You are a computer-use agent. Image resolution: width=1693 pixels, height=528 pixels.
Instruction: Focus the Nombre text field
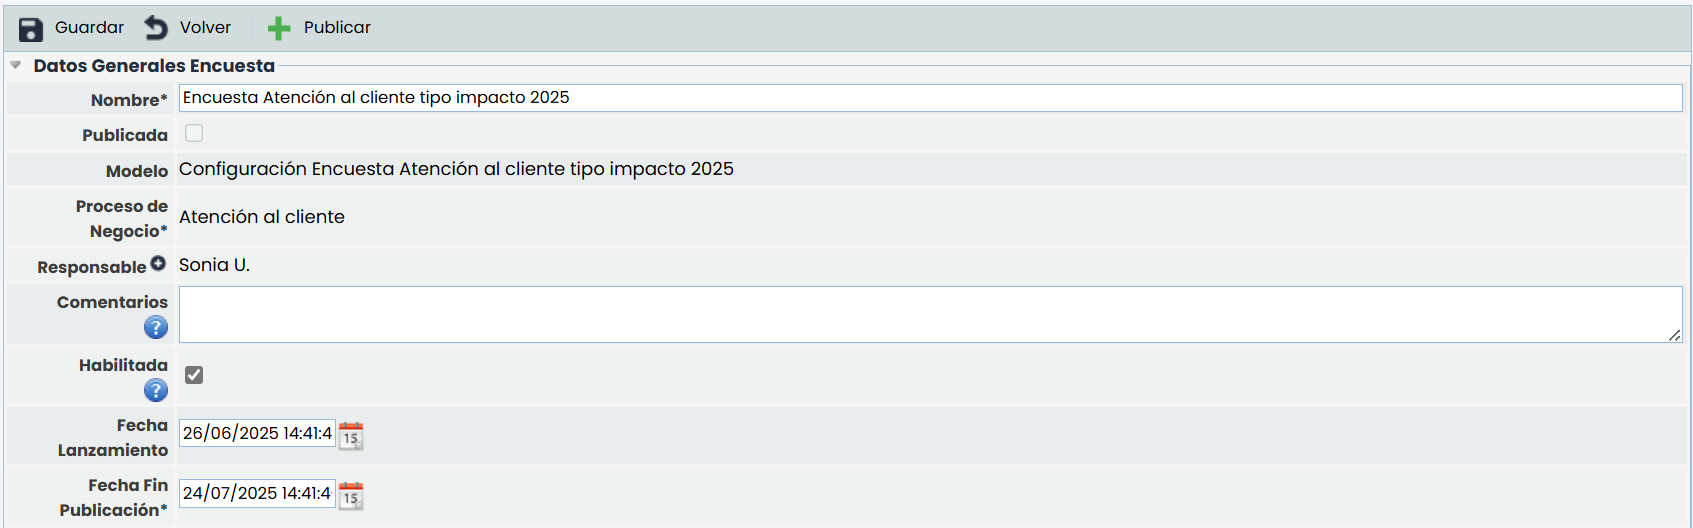pos(930,98)
